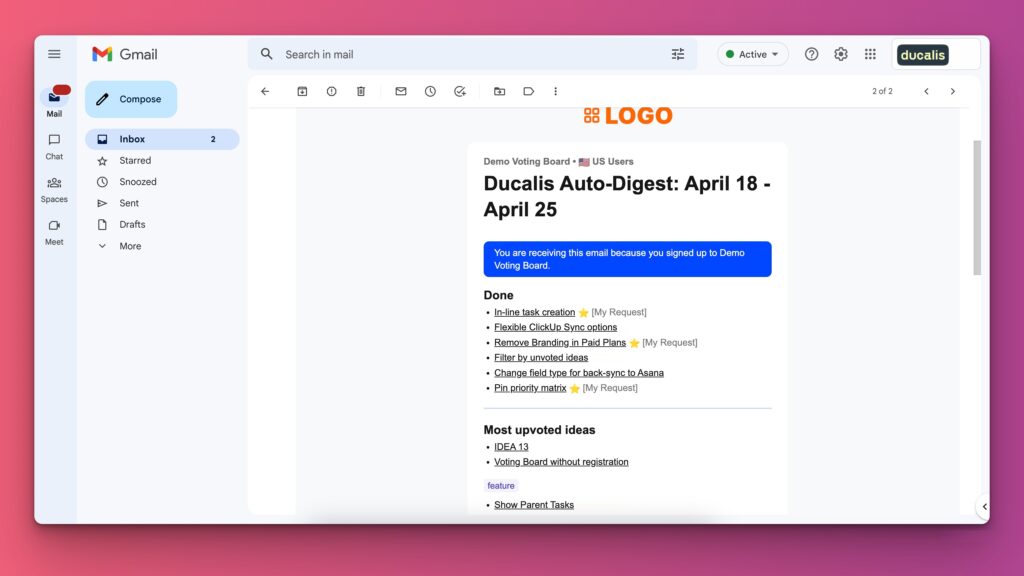This screenshot has height=576, width=1024.
Task: Click the Compose button
Action: (131, 99)
